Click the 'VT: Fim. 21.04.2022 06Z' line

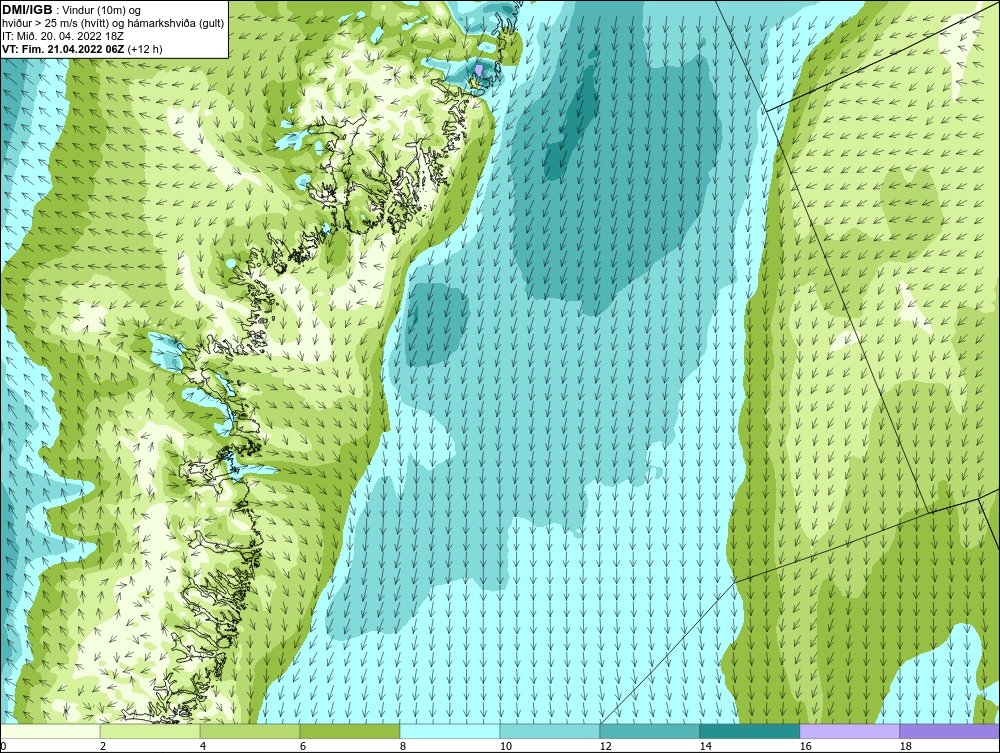coord(64,49)
